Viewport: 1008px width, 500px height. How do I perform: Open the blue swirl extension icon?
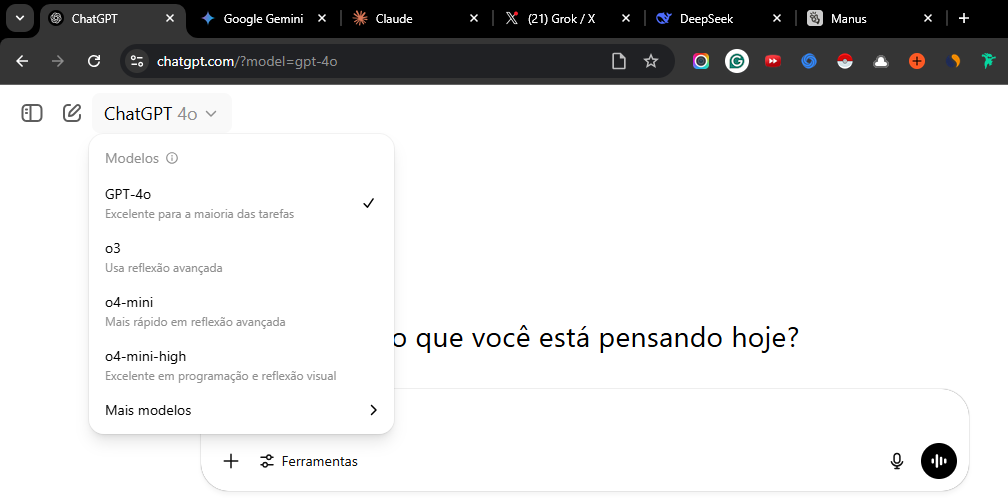809,61
